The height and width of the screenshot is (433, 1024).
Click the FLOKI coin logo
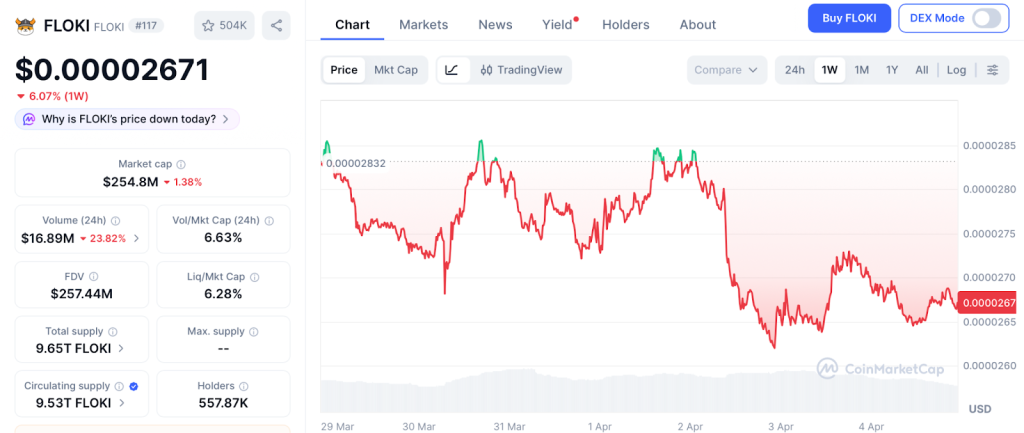point(26,25)
